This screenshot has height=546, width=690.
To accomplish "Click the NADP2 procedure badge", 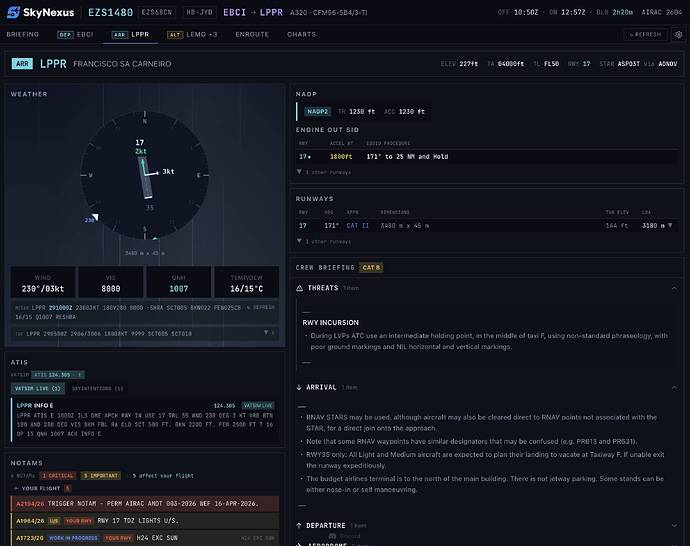I will [x=317, y=112].
